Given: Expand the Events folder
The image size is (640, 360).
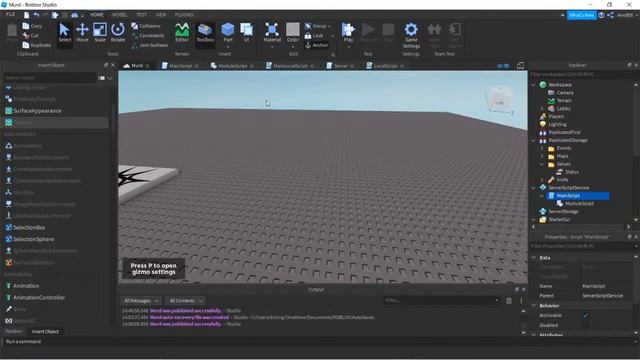Looking at the screenshot, I should pos(542,148).
